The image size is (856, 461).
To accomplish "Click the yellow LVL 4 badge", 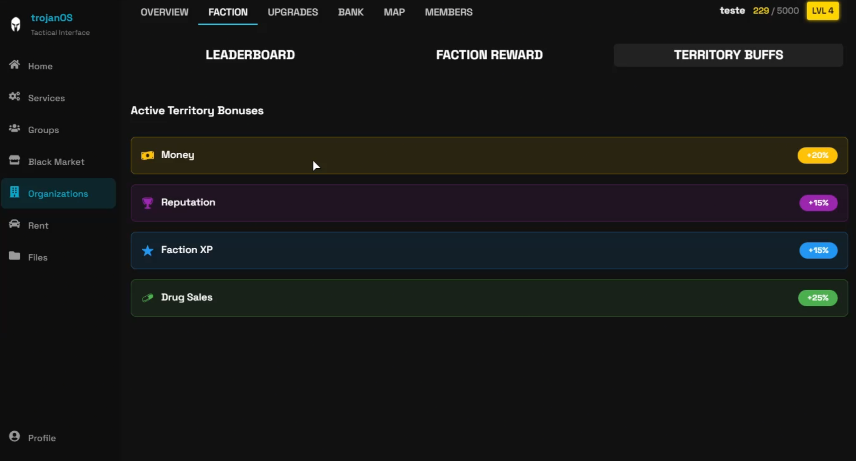I will point(823,11).
